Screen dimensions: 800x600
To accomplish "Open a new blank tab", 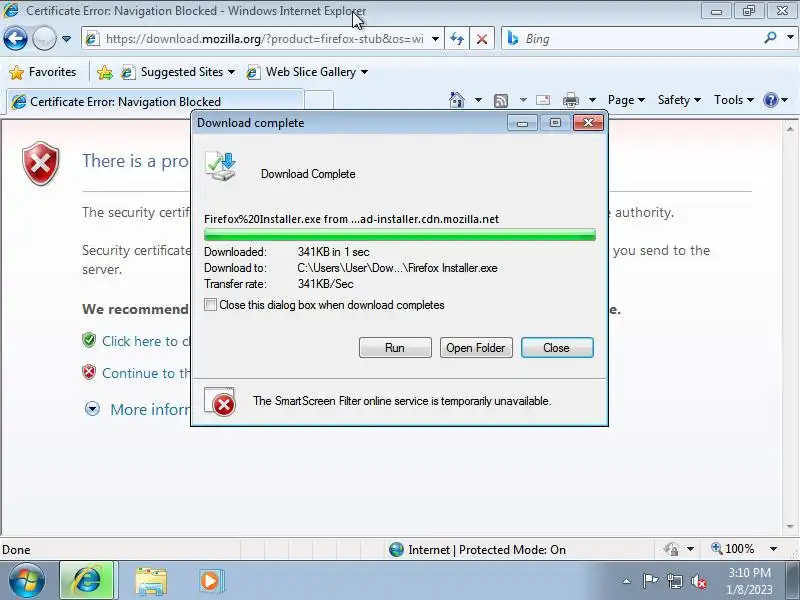I will pos(319,101).
